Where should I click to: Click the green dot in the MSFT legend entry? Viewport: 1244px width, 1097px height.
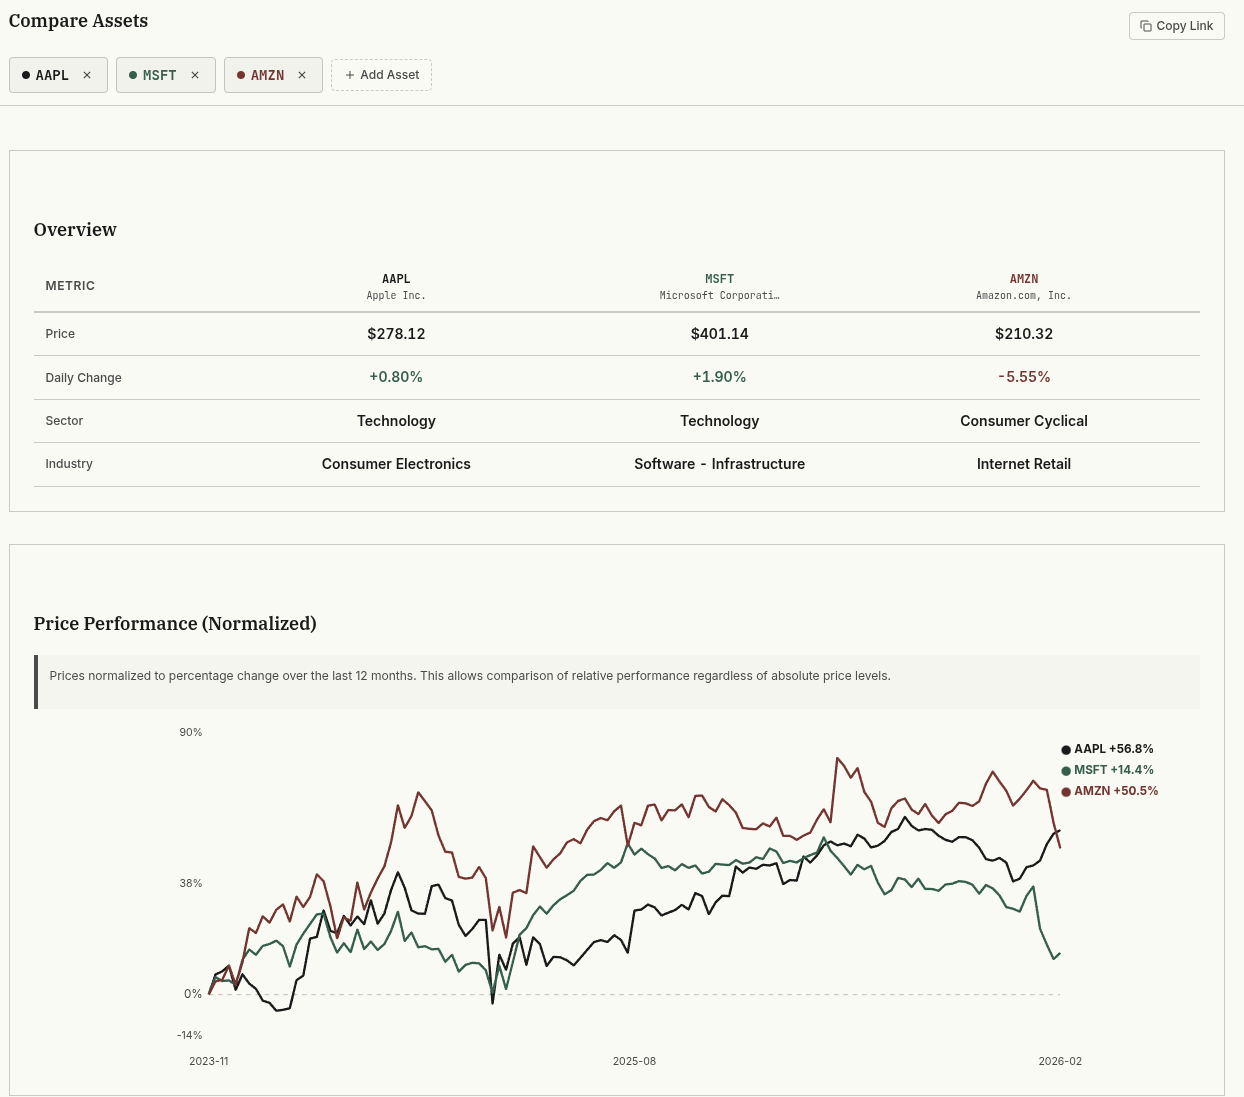click(x=1066, y=770)
